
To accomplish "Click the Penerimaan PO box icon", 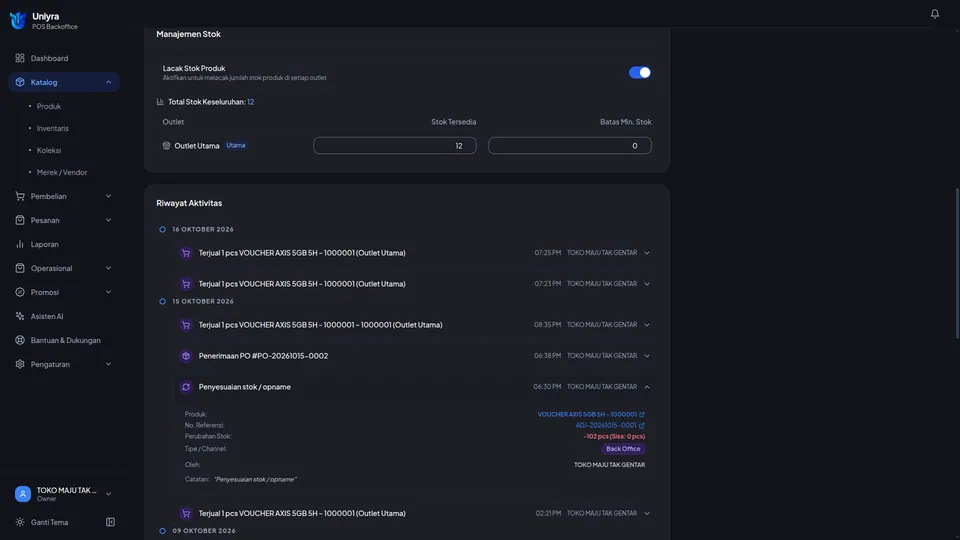I will [x=186, y=356].
